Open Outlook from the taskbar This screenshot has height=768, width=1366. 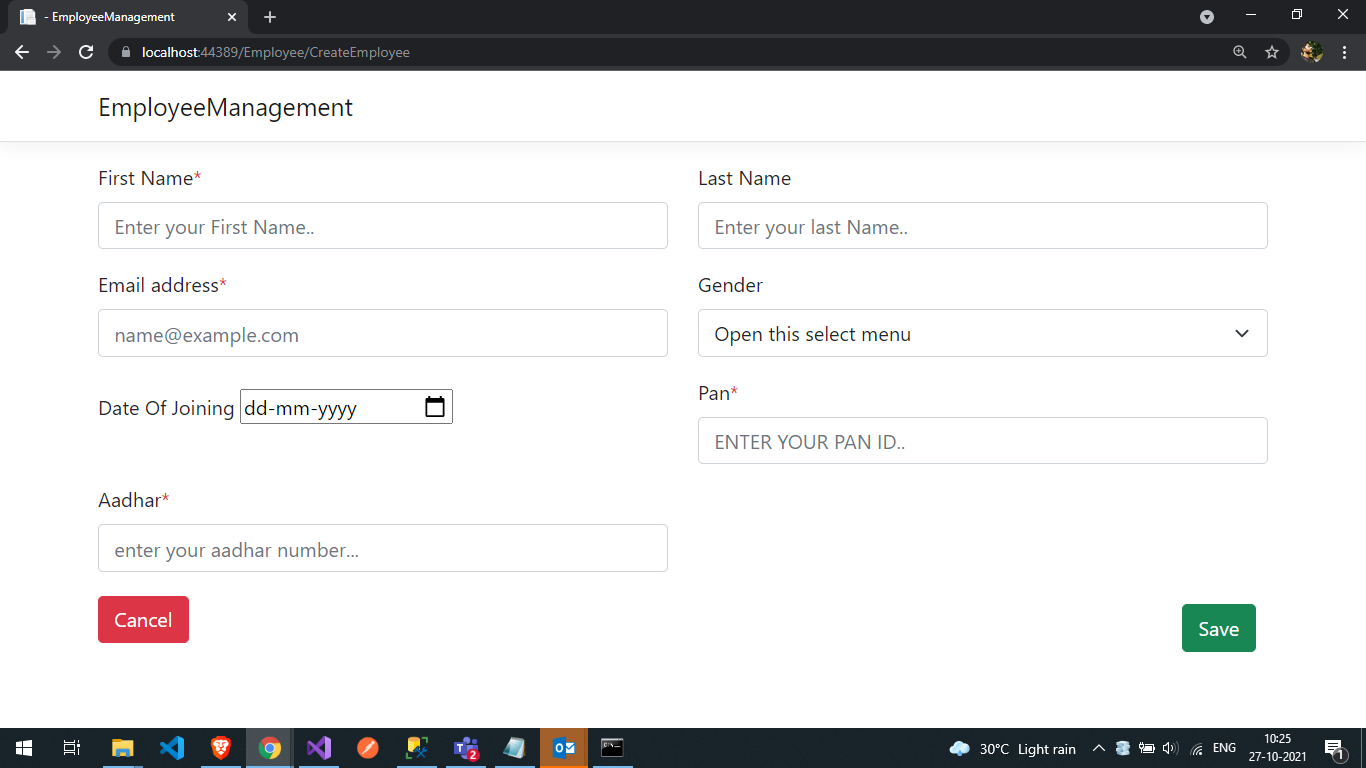pyautogui.click(x=563, y=747)
